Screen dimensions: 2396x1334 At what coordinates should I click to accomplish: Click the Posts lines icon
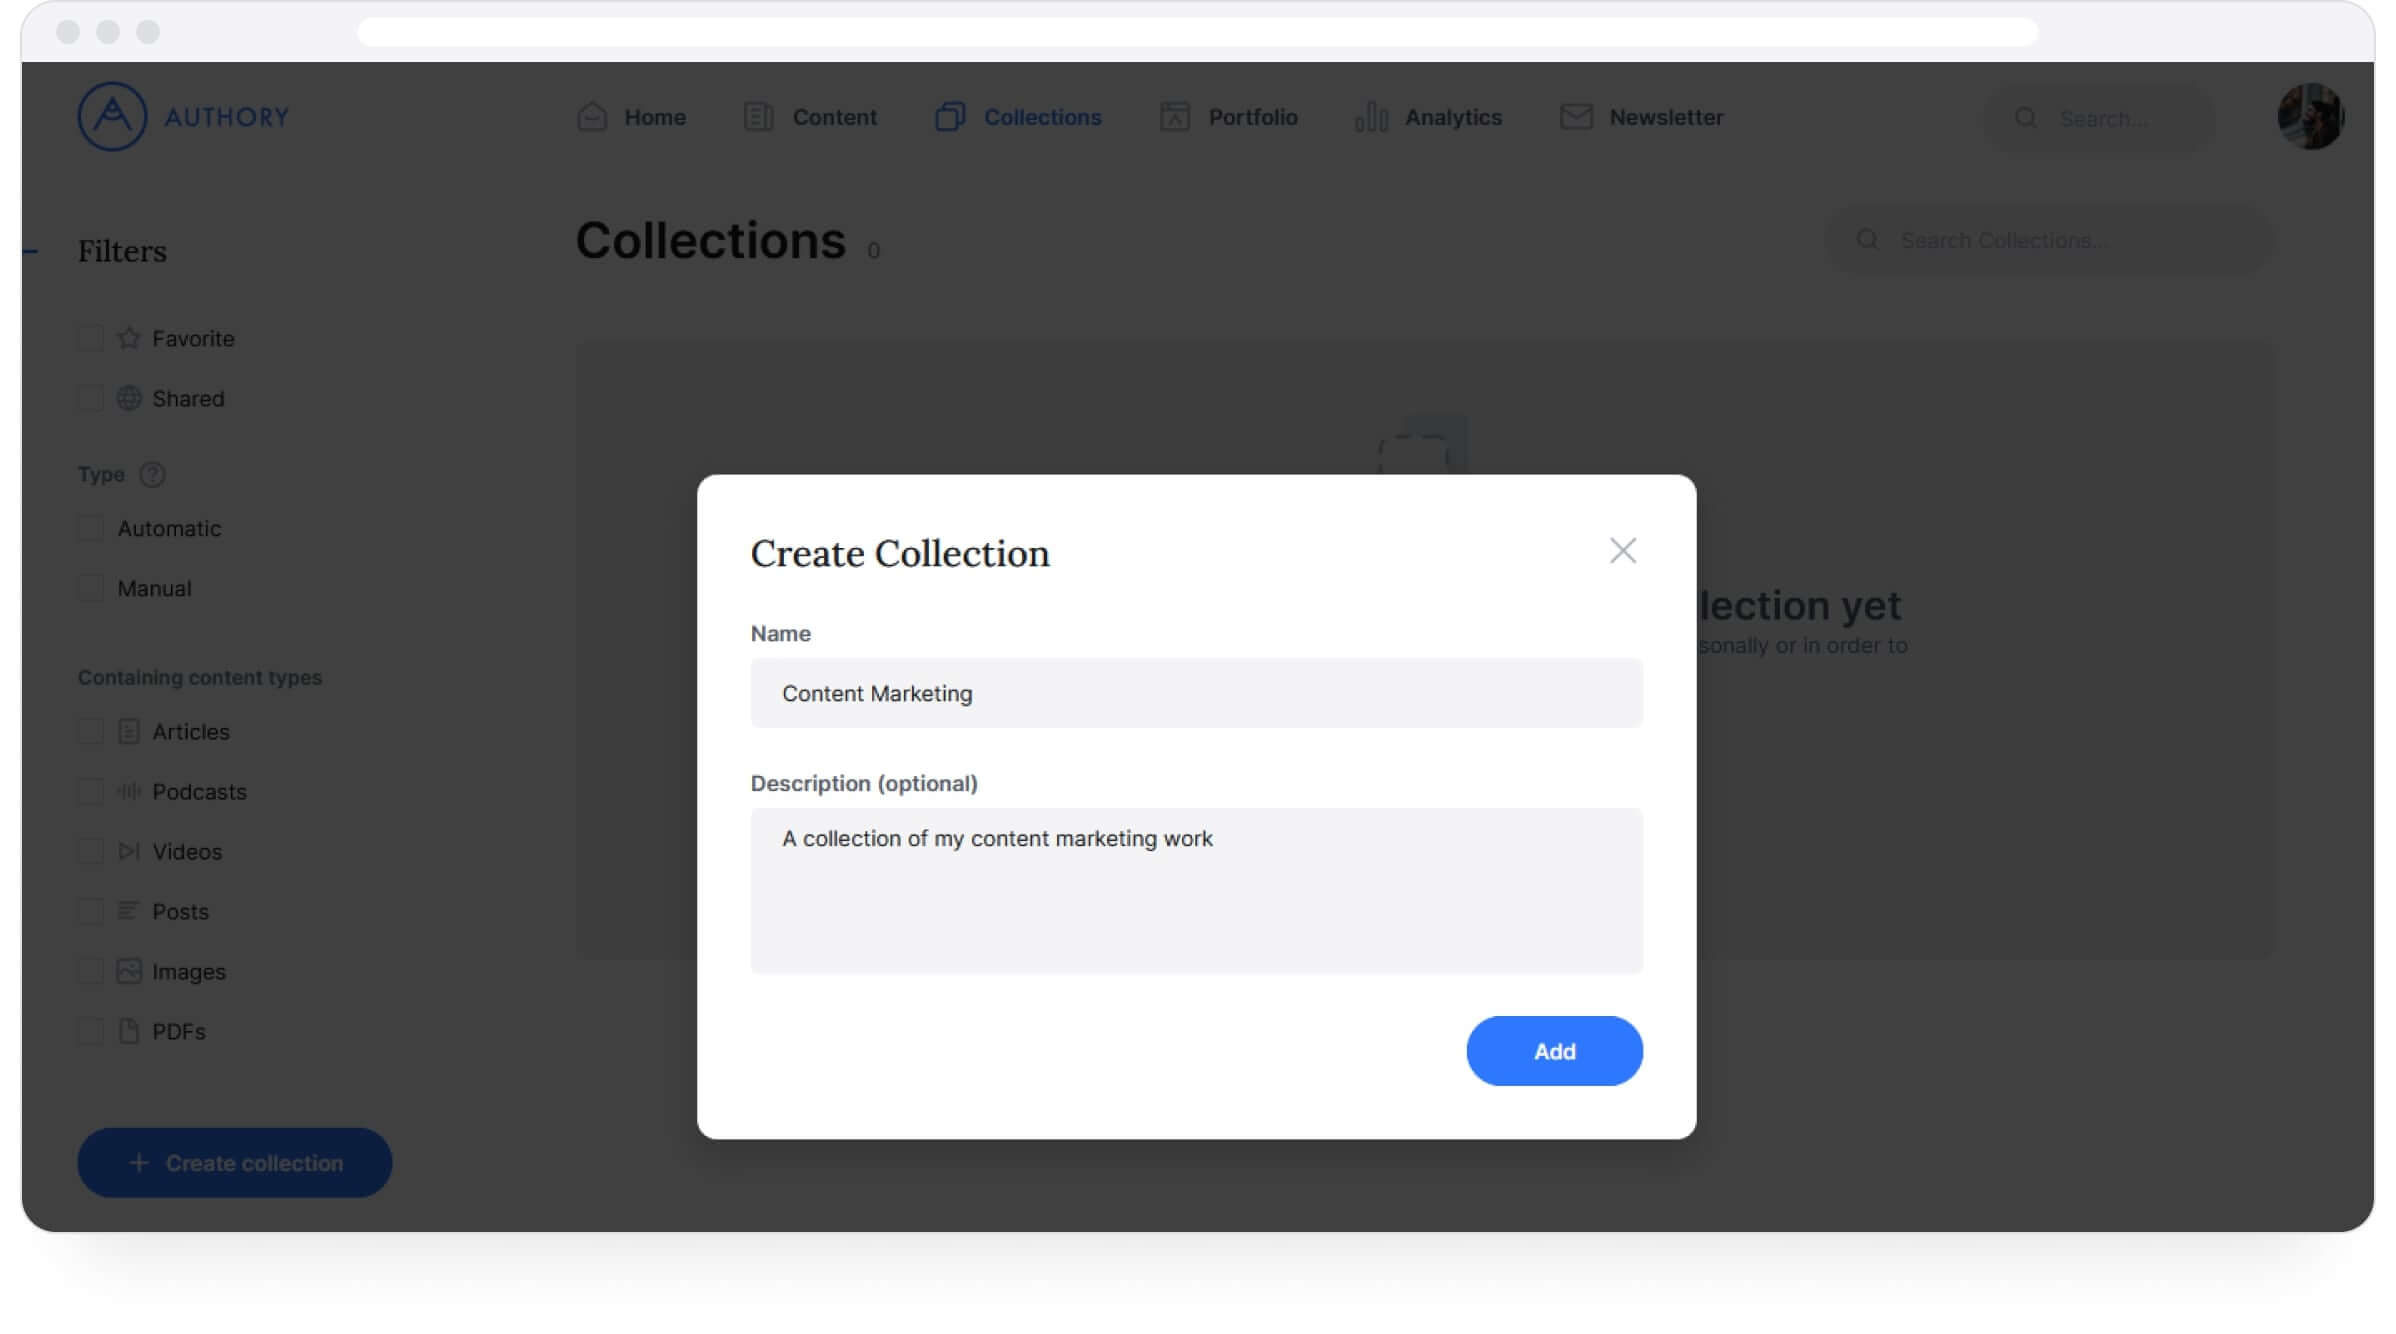click(x=129, y=910)
